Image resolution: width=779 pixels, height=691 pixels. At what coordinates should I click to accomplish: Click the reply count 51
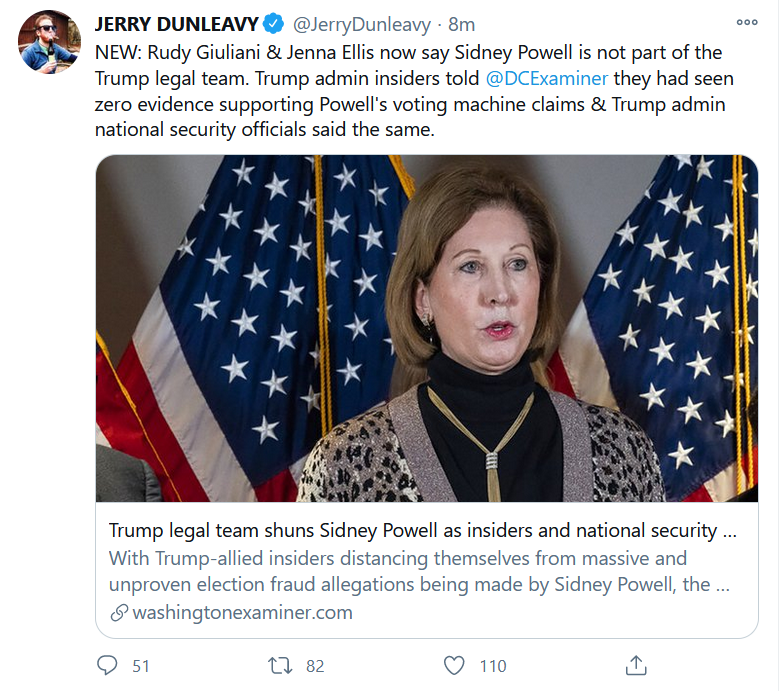(141, 666)
